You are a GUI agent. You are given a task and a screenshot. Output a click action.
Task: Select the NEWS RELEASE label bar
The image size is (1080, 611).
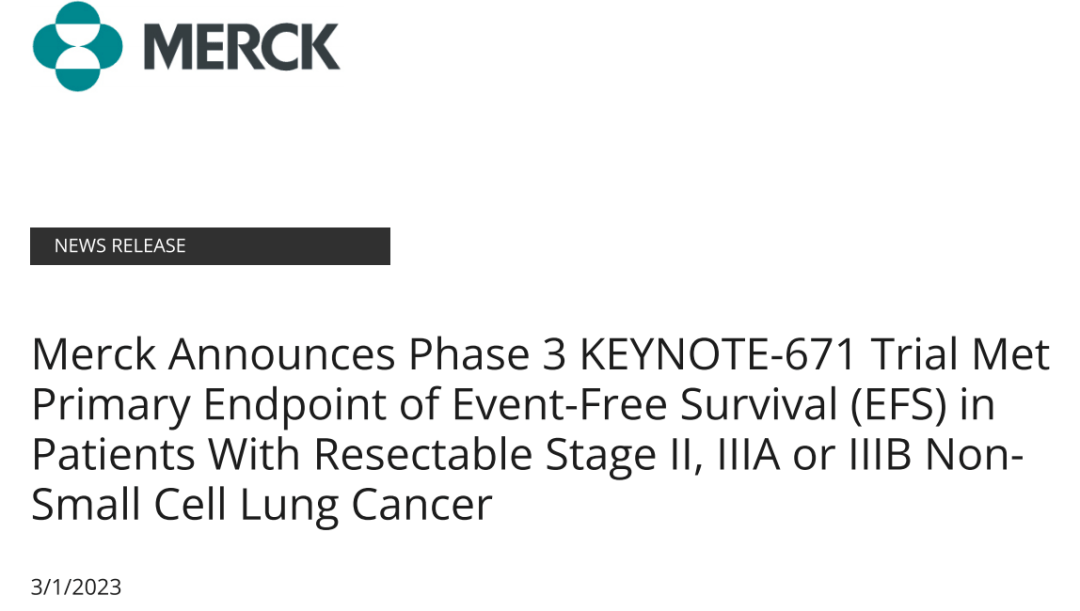209,246
